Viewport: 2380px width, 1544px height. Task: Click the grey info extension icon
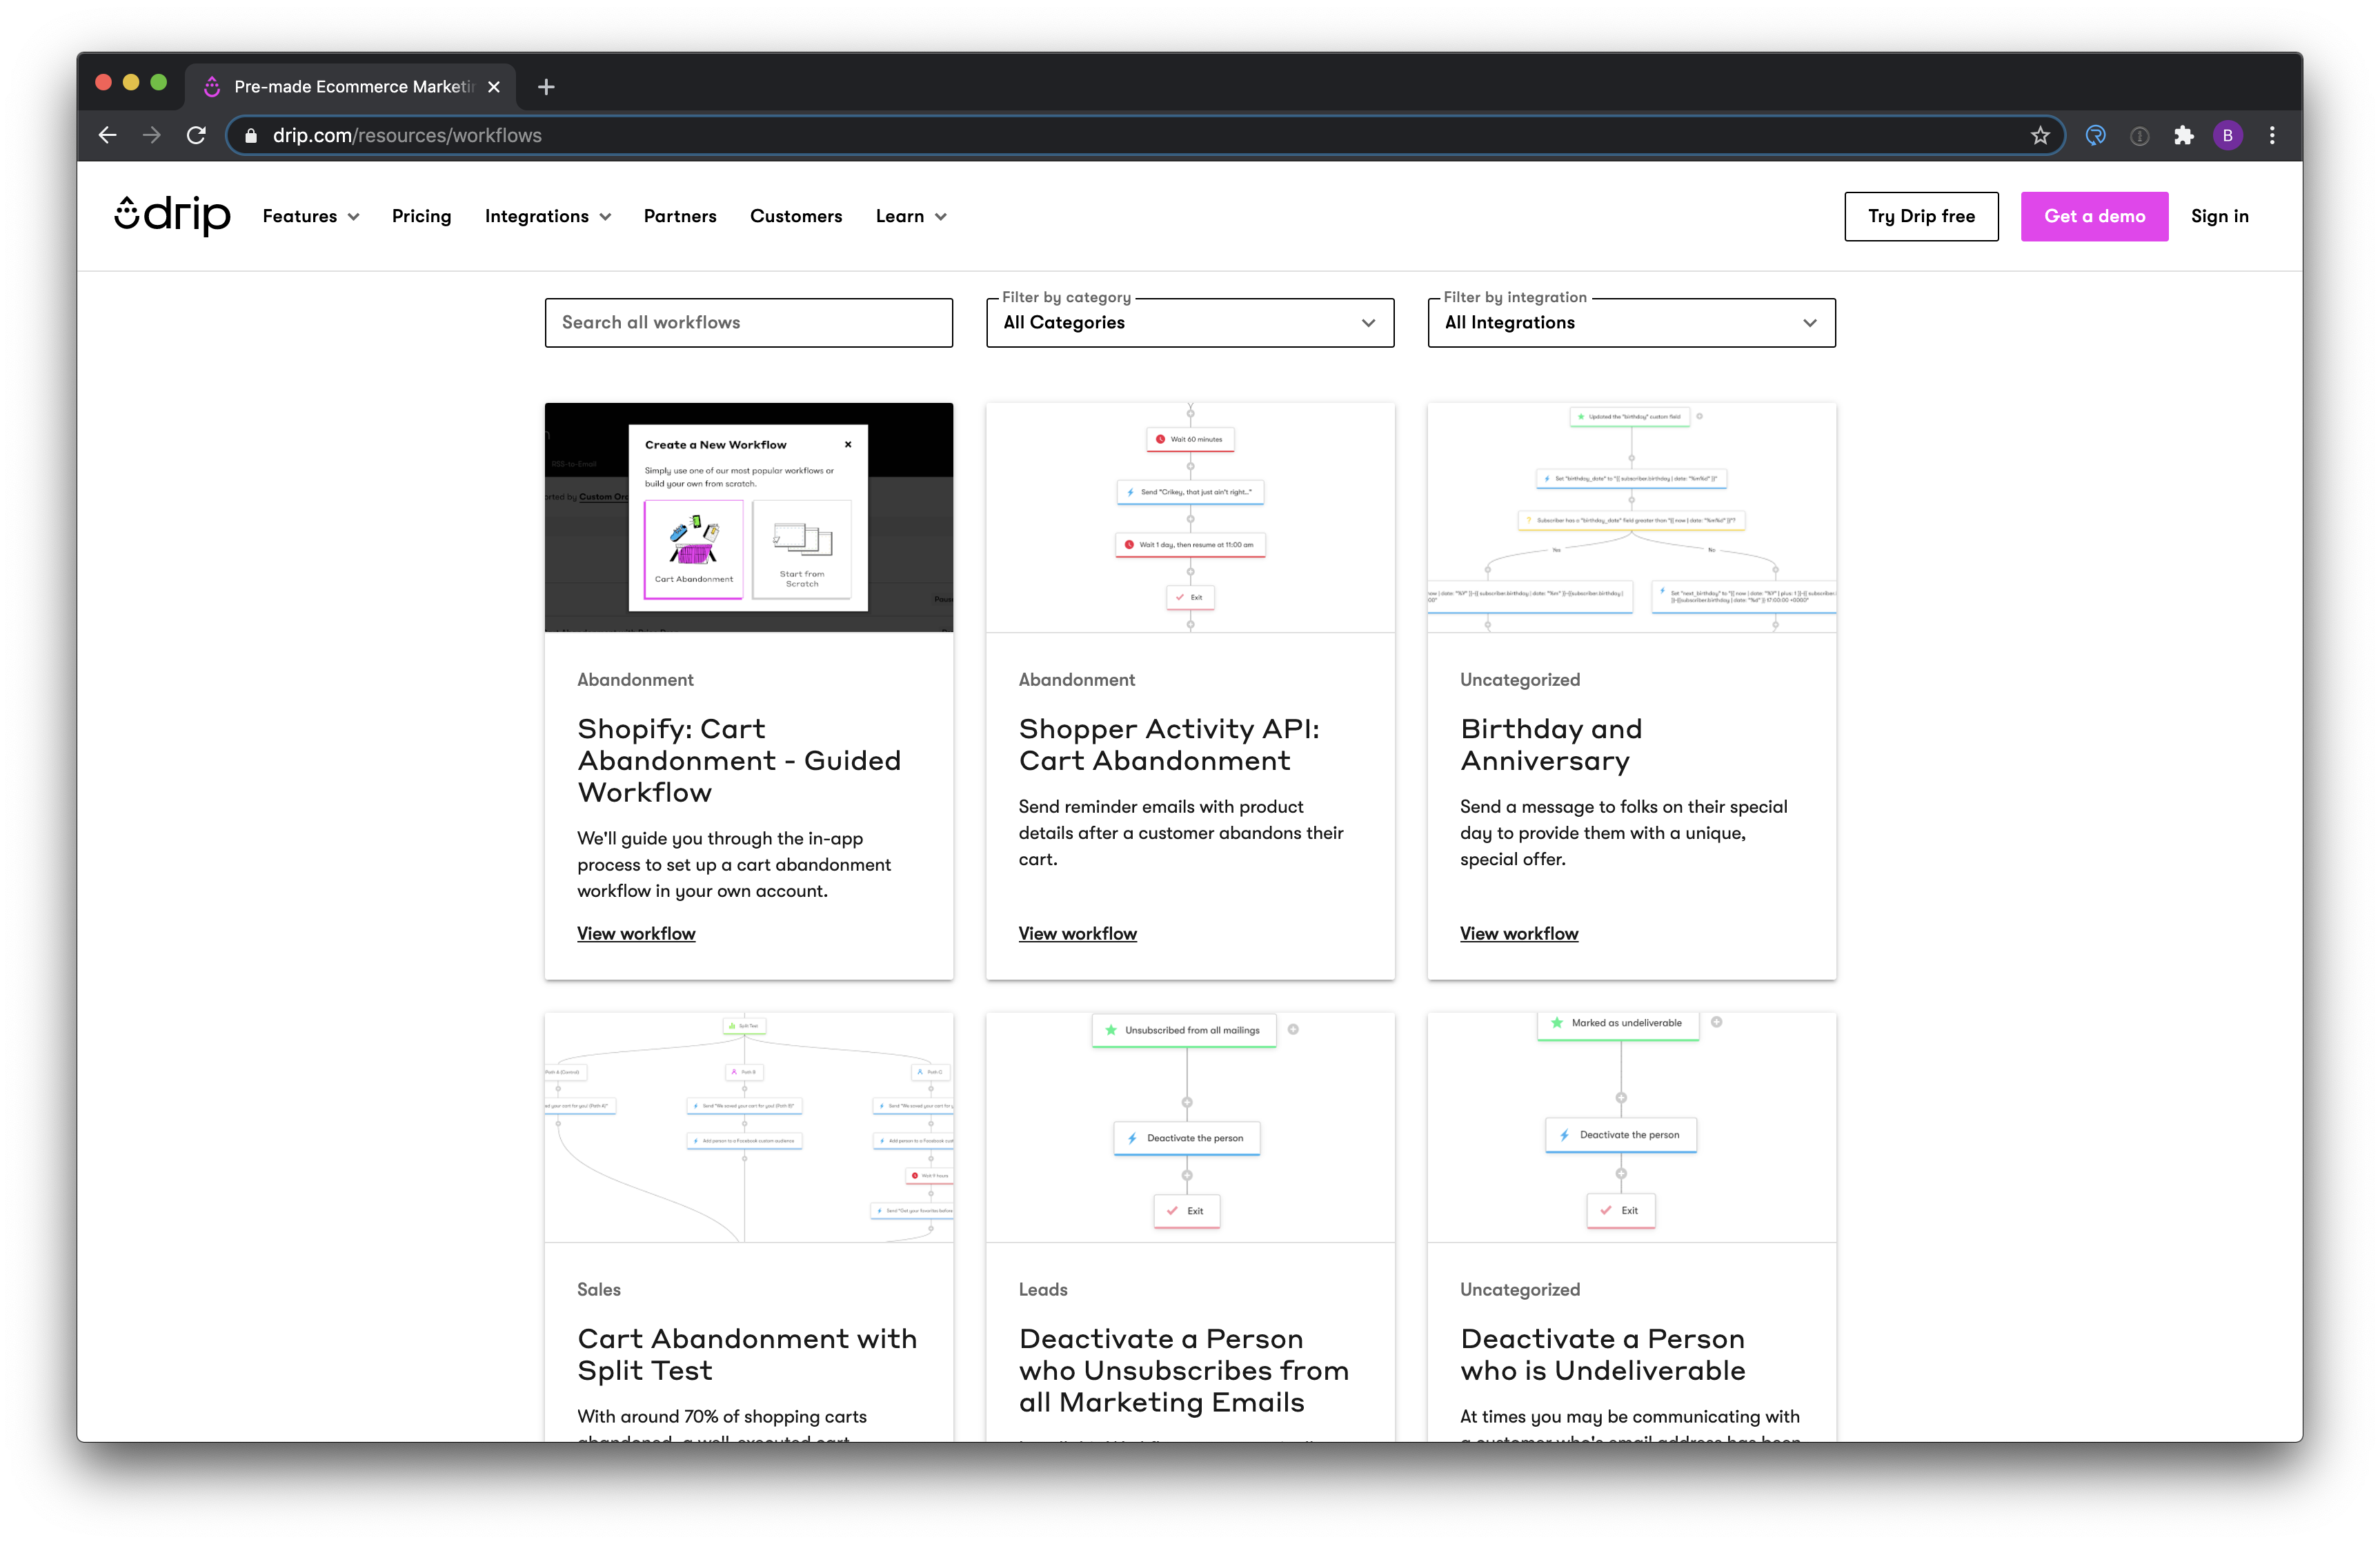[2139, 135]
